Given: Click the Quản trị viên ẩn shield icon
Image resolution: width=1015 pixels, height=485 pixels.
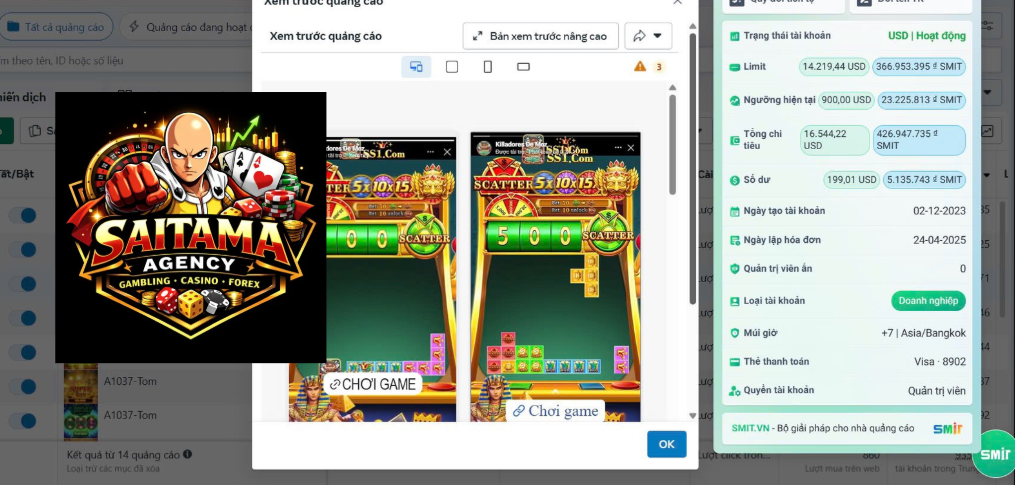Looking at the screenshot, I should coord(735,269).
